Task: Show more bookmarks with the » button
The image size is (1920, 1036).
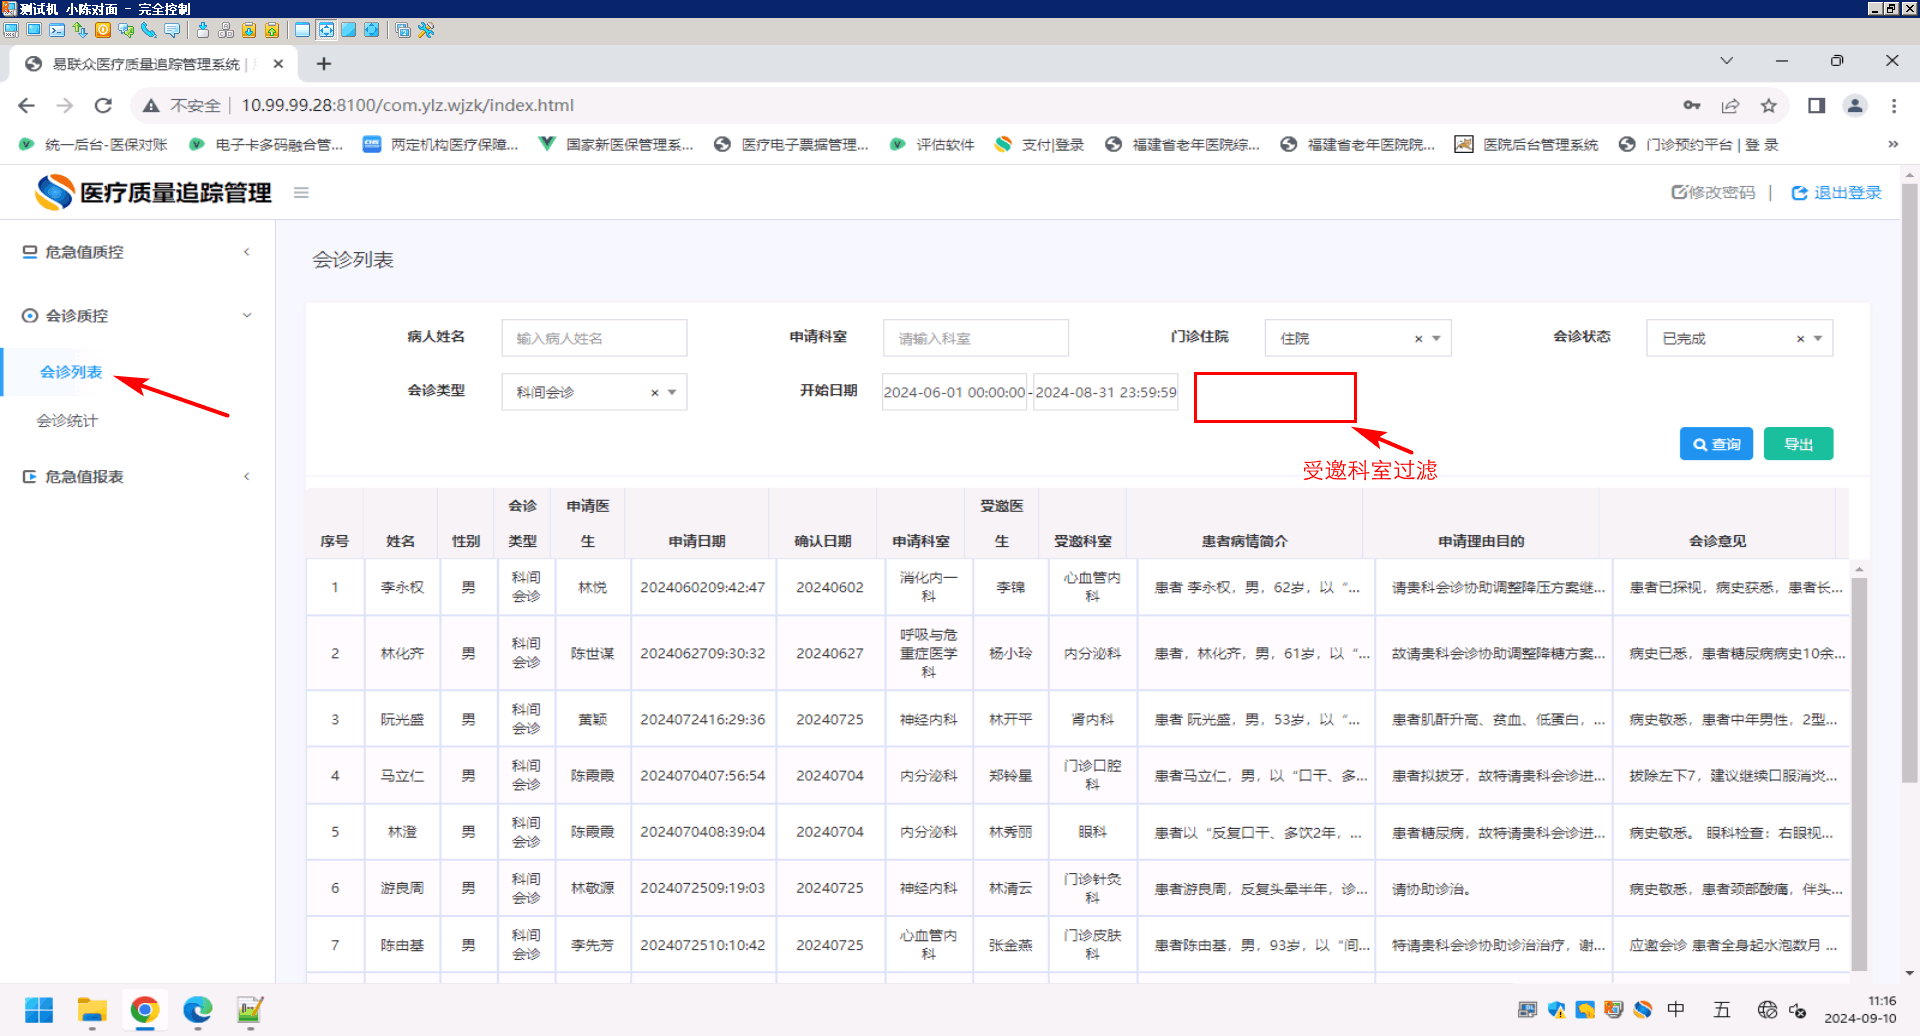Action: [x=1893, y=144]
